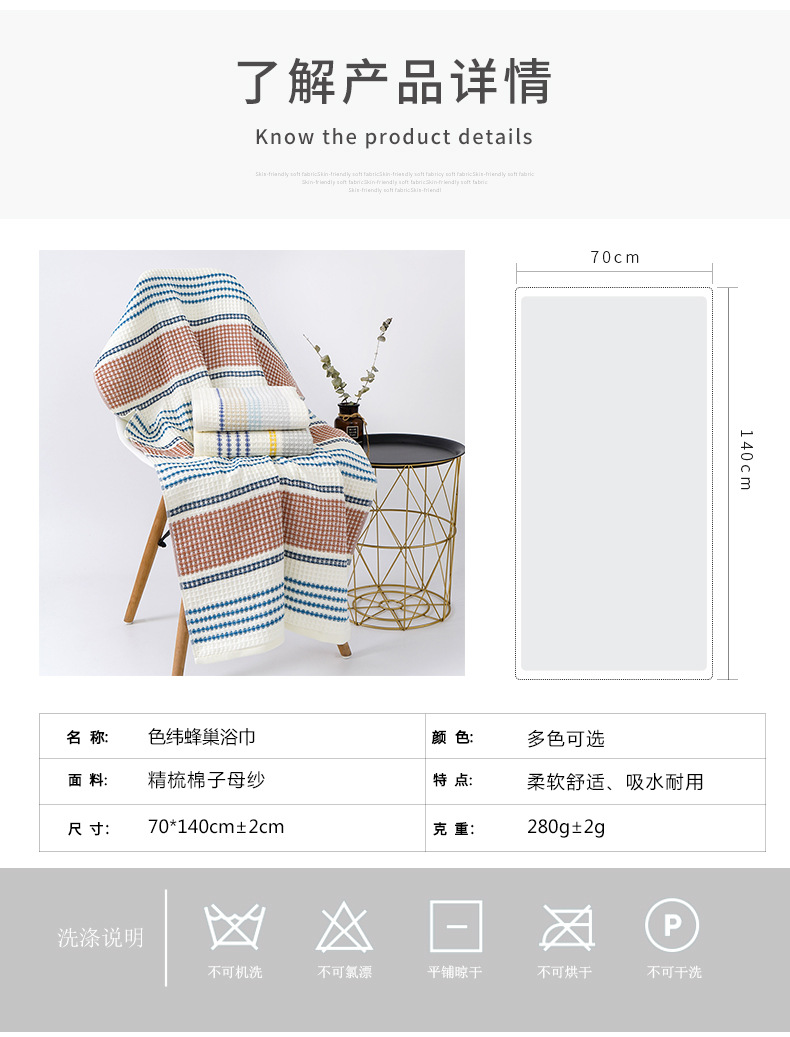Select the product name 色纬蜂巢浴巾

(x=202, y=737)
